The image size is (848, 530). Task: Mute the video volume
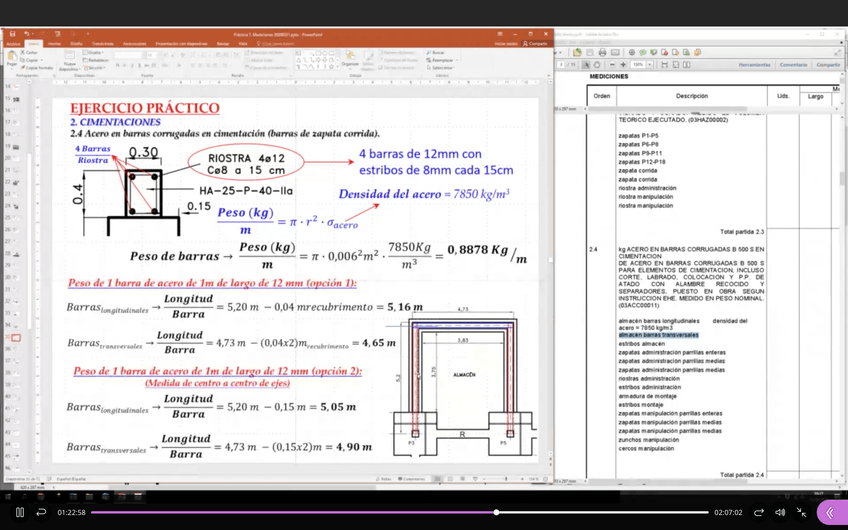[x=780, y=512]
